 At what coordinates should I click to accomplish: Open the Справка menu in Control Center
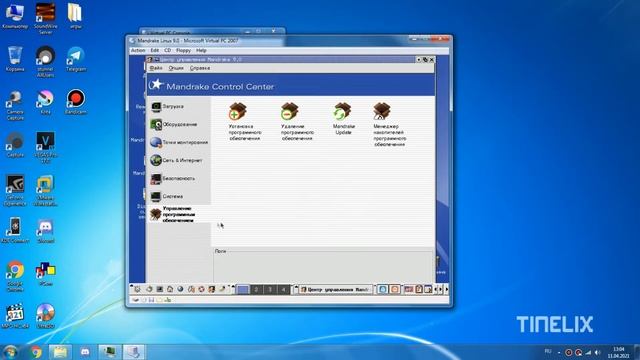tap(200, 68)
